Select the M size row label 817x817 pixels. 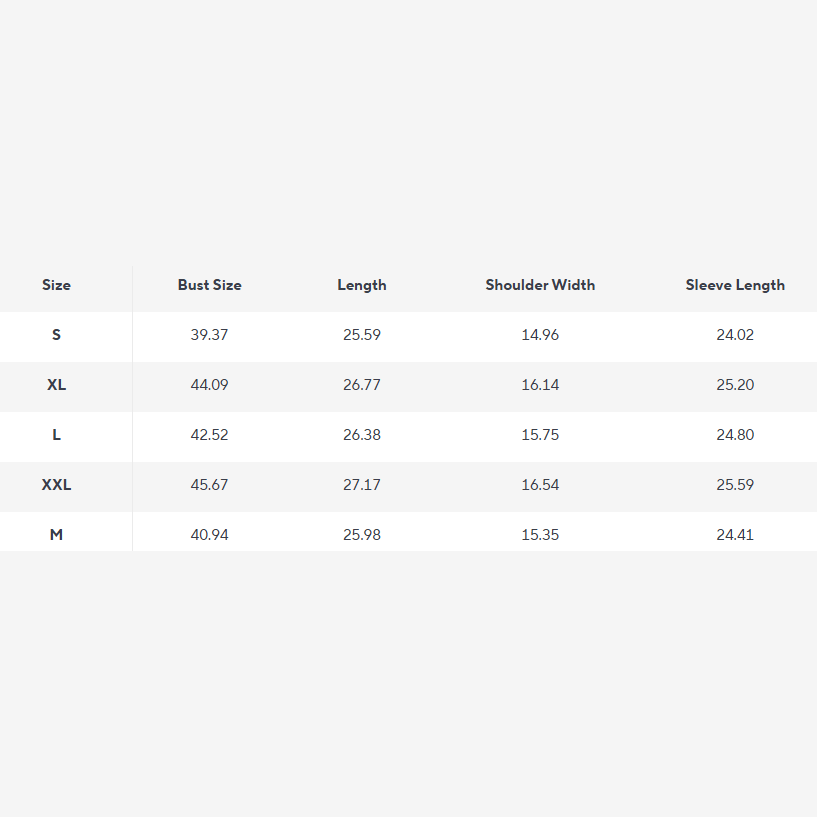pyautogui.click(x=56, y=535)
